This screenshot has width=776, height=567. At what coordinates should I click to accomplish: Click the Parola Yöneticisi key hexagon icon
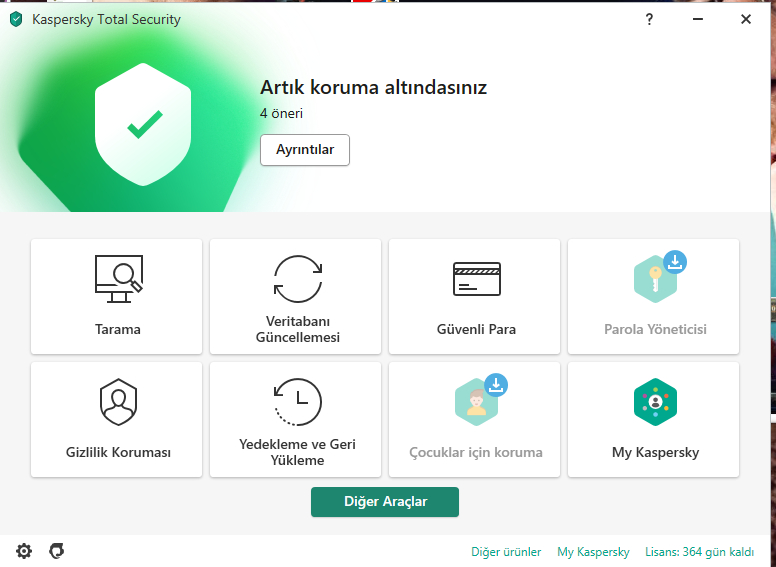[x=655, y=279]
